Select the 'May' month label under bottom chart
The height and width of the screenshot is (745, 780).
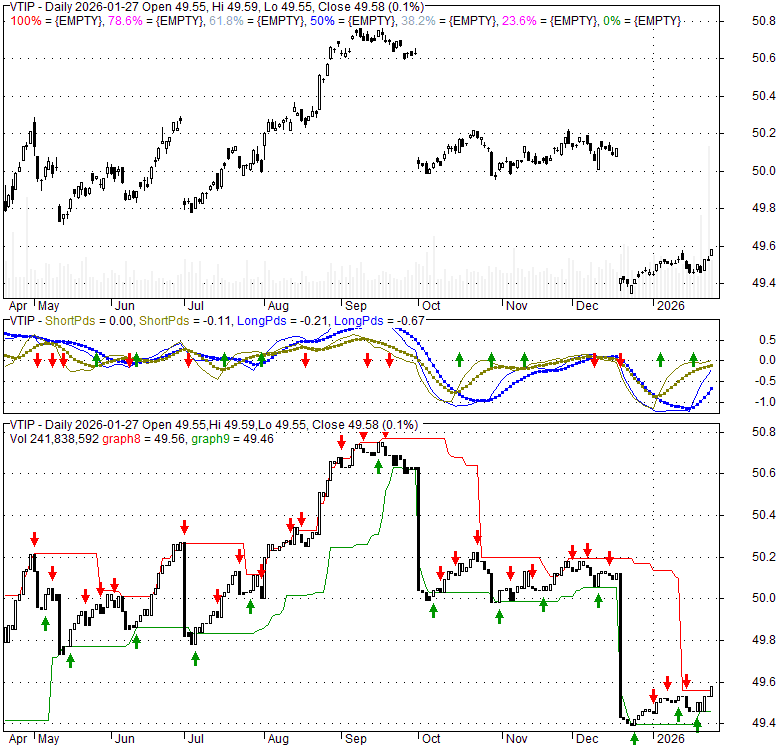point(49,739)
